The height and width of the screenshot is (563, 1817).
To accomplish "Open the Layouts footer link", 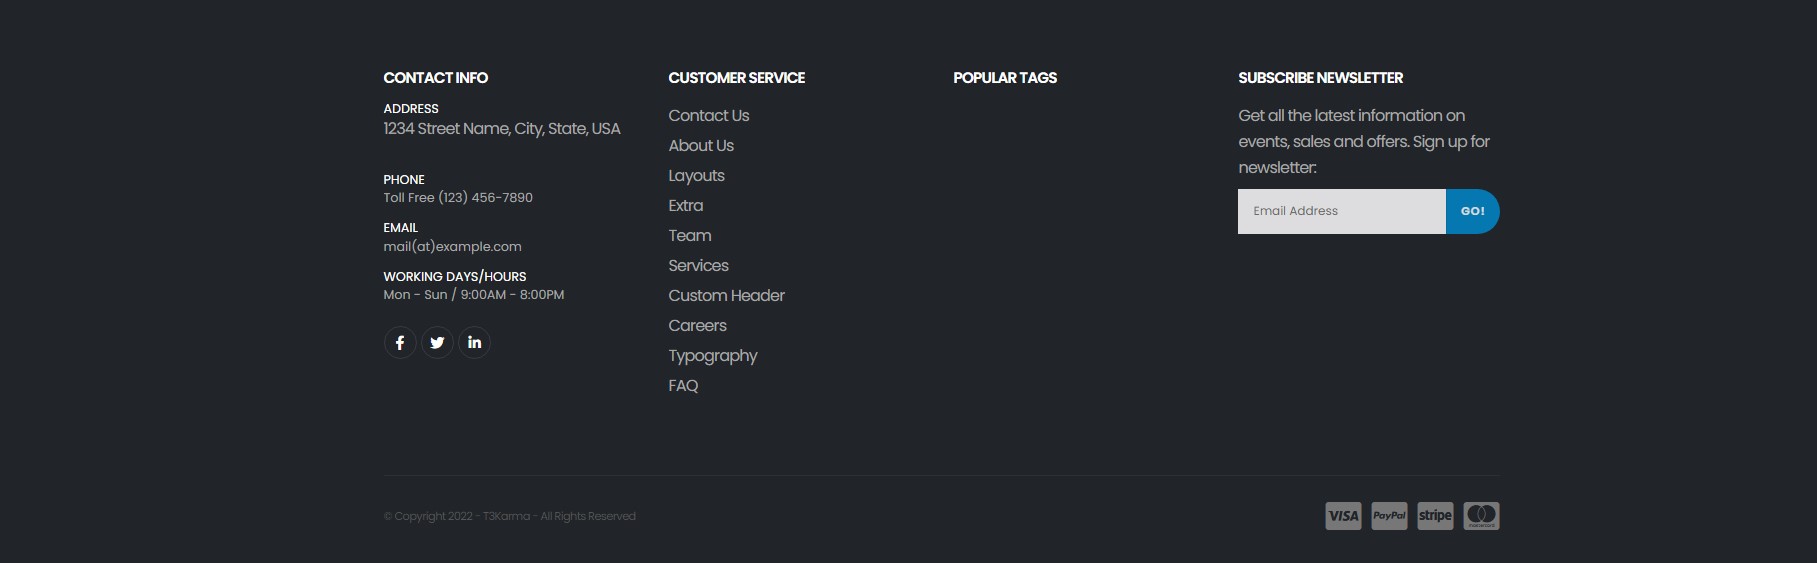I will pyautogui.click(x=696, y=176).
